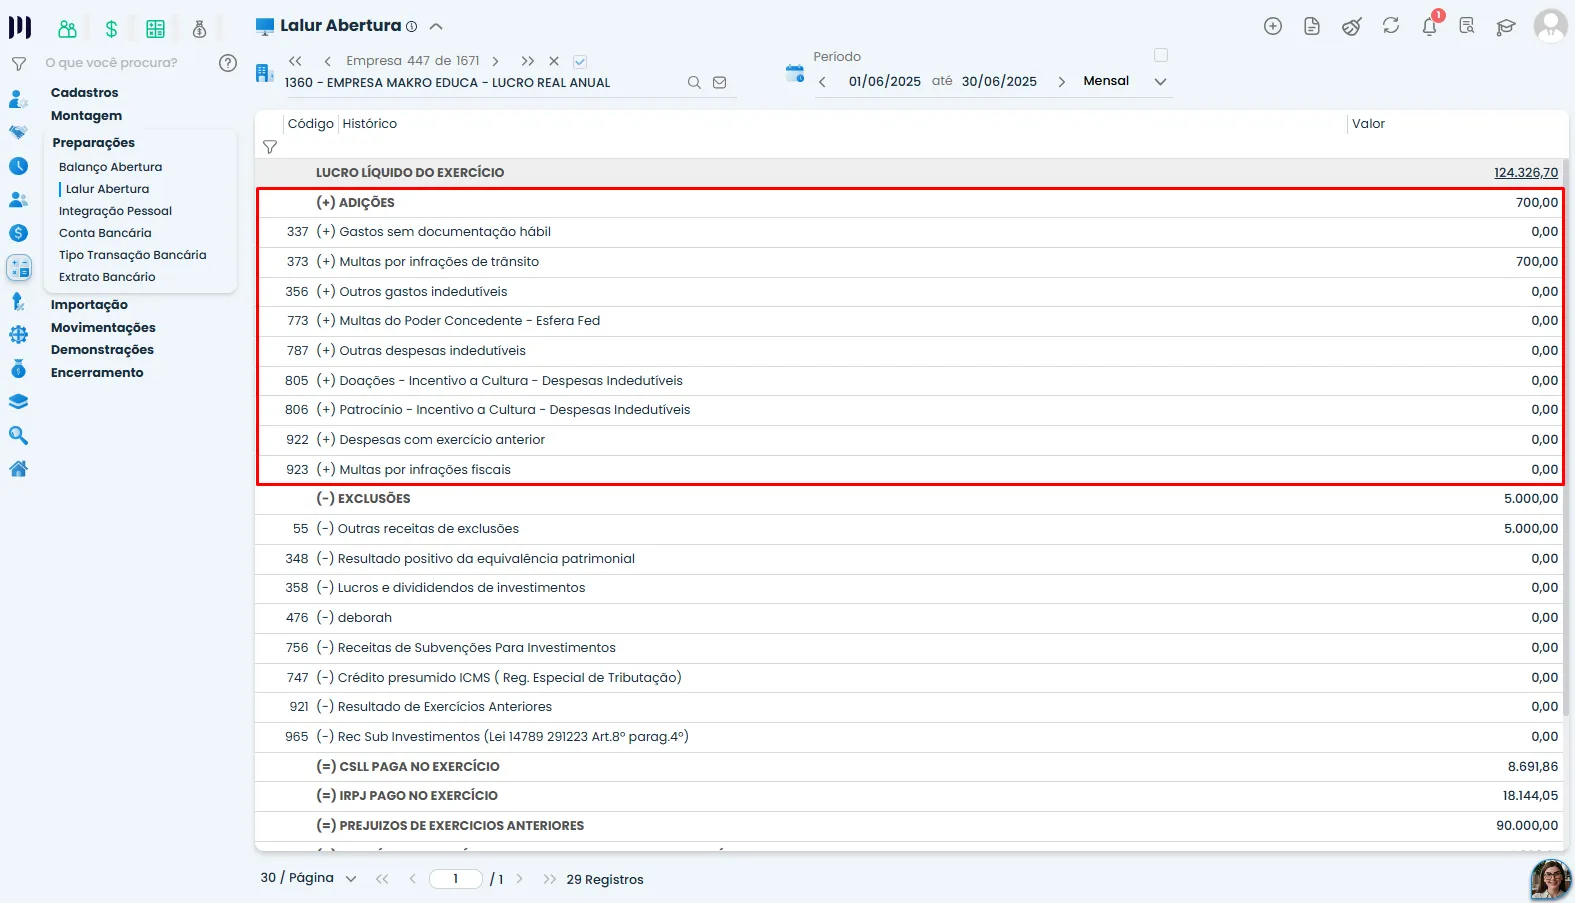Click the start date 01/06/2025
The image size is (1575, 903).
[884, 82]
